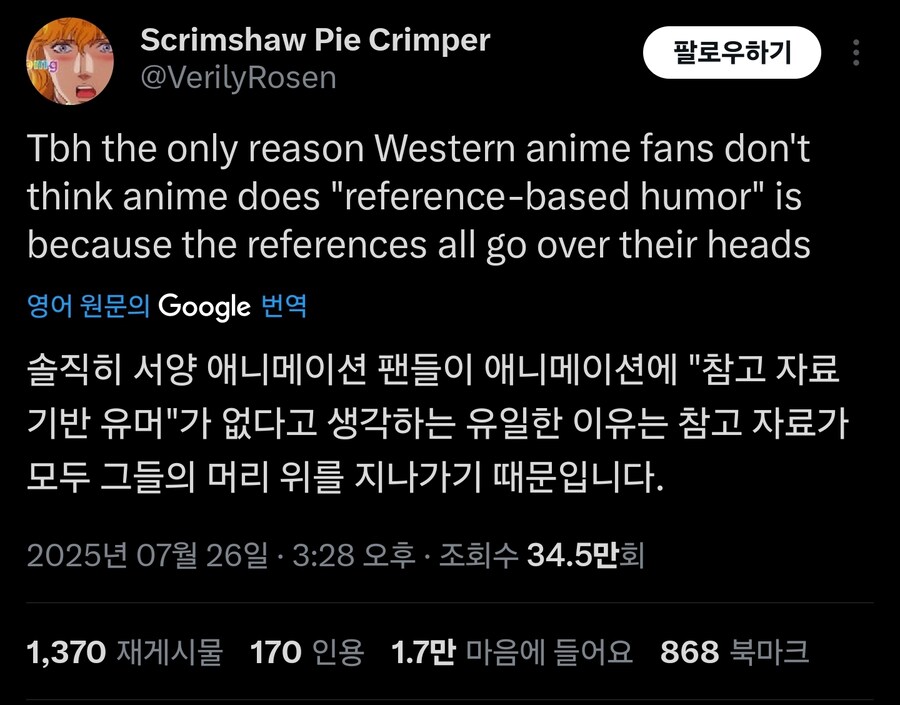This screenshot has width=900, height=705.
Task: Click the 재게시물 label
Action: point(169,652)
